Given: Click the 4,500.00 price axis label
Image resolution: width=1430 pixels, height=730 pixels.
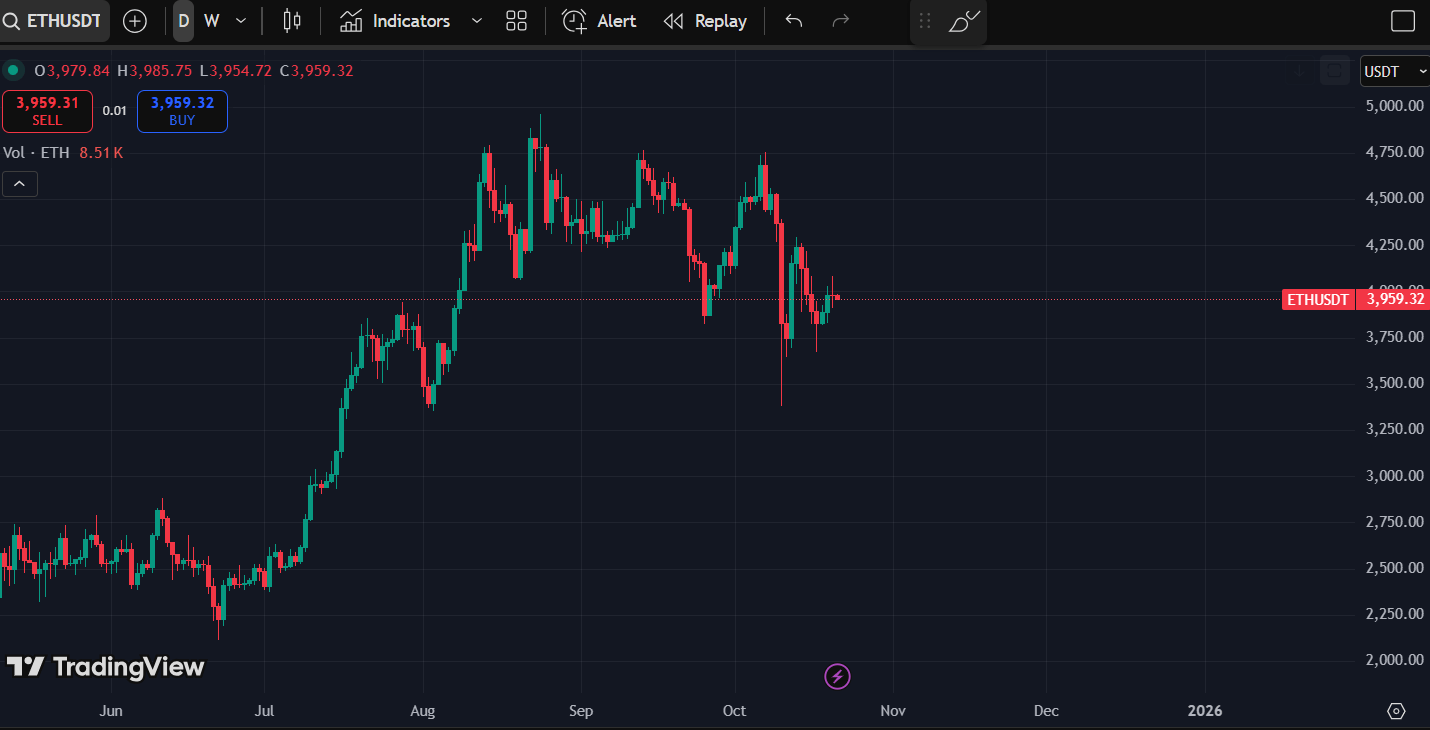Looking at the screenshot, I should click(1394, 198).
